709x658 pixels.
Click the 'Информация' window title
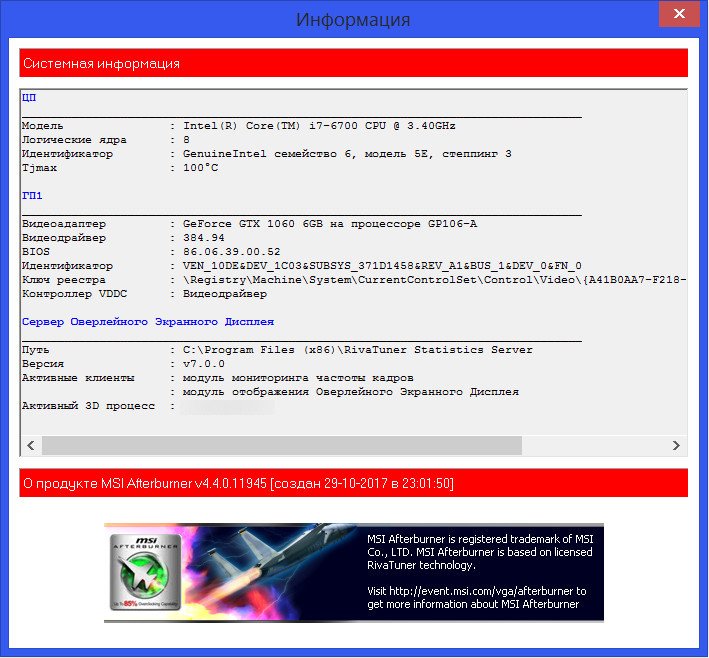[353, 19]
